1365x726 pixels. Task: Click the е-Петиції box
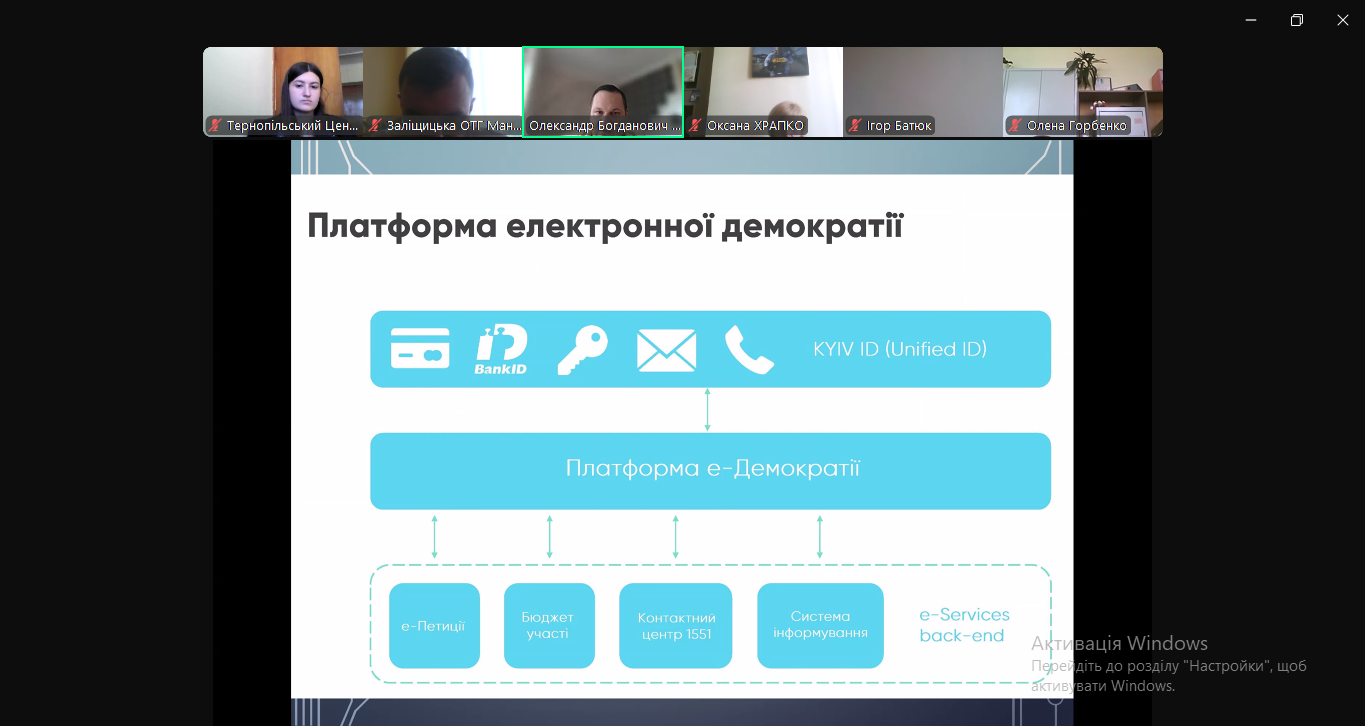pos(434,626)
